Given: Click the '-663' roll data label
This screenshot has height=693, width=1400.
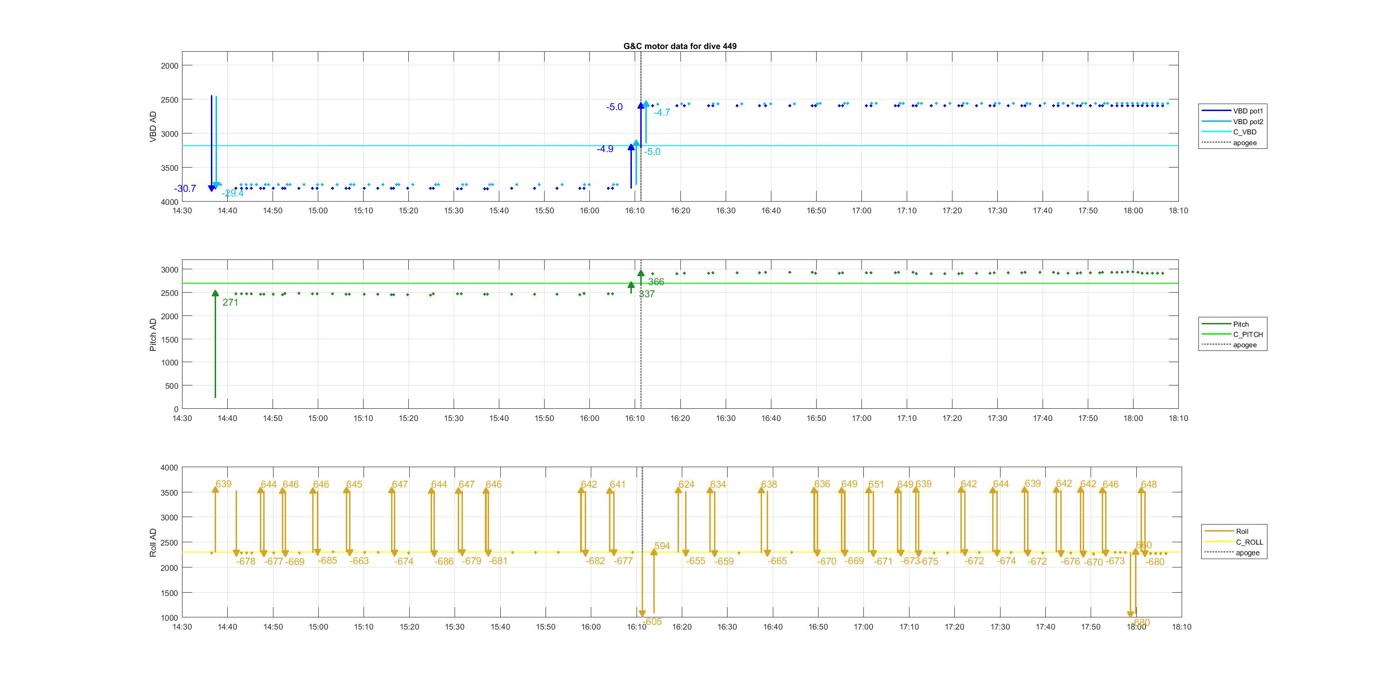Looking at the screenshot, I should point(359,561).
